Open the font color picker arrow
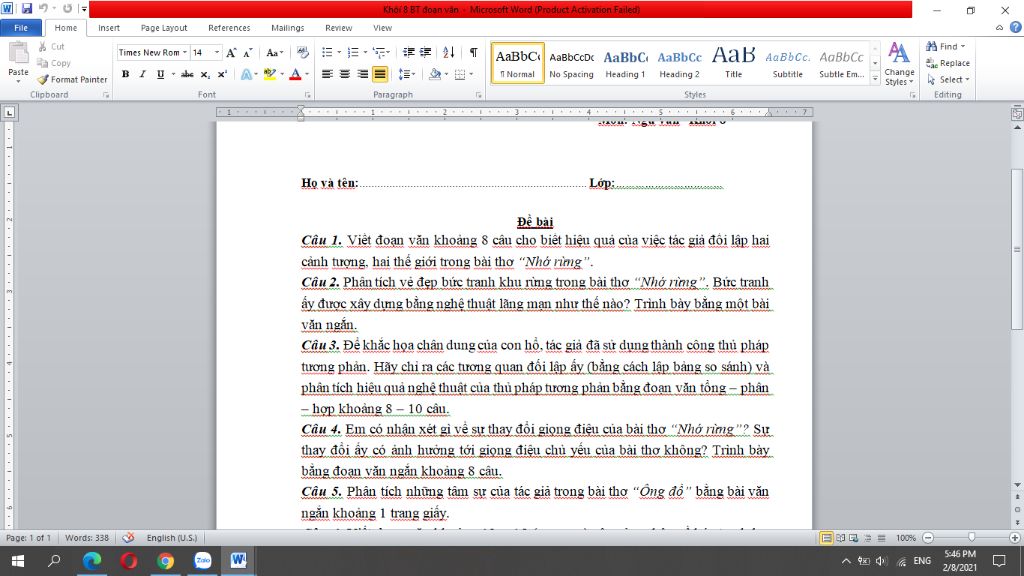 [307, 74]
